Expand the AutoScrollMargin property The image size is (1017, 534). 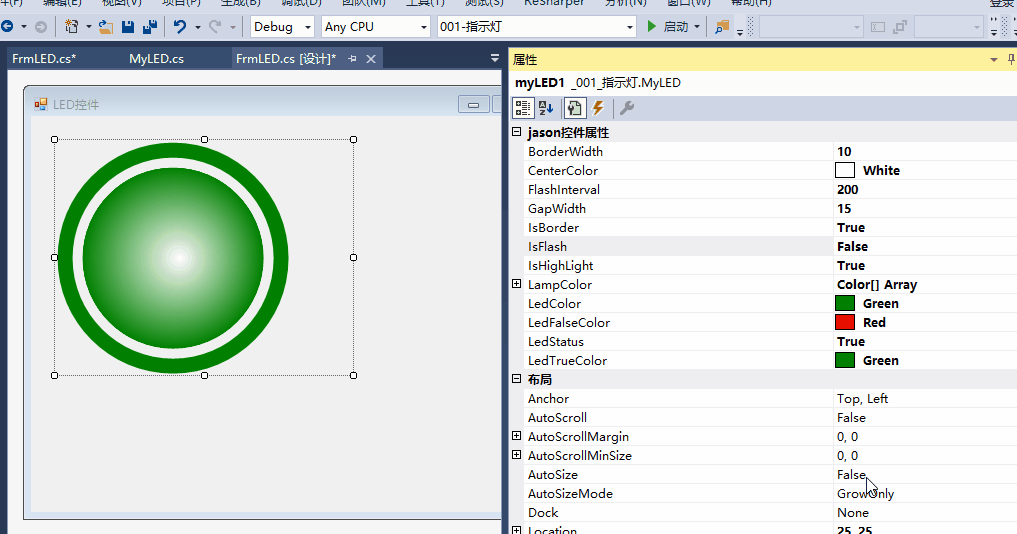pyautogui.click(x=517, y=435)
